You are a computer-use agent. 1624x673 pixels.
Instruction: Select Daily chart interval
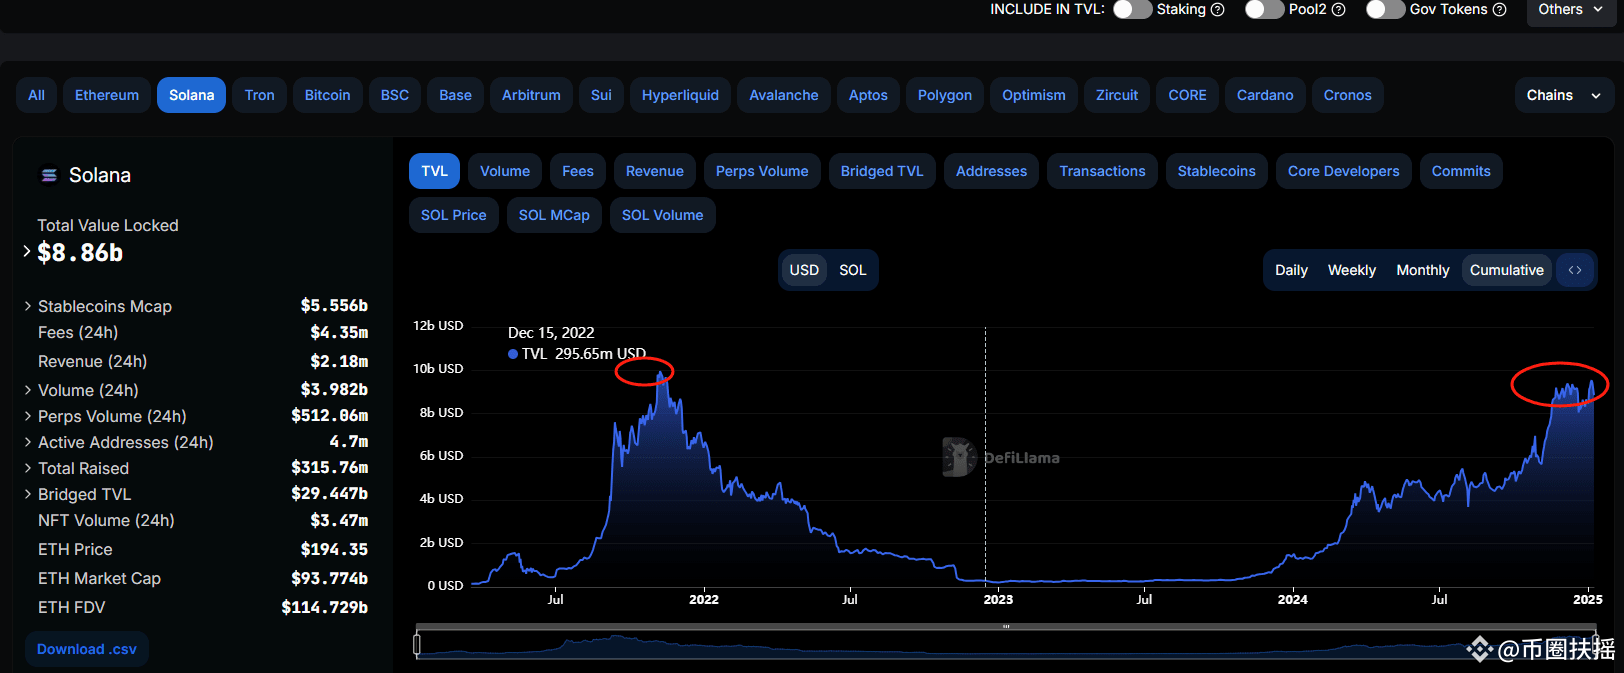point(1291,270)
